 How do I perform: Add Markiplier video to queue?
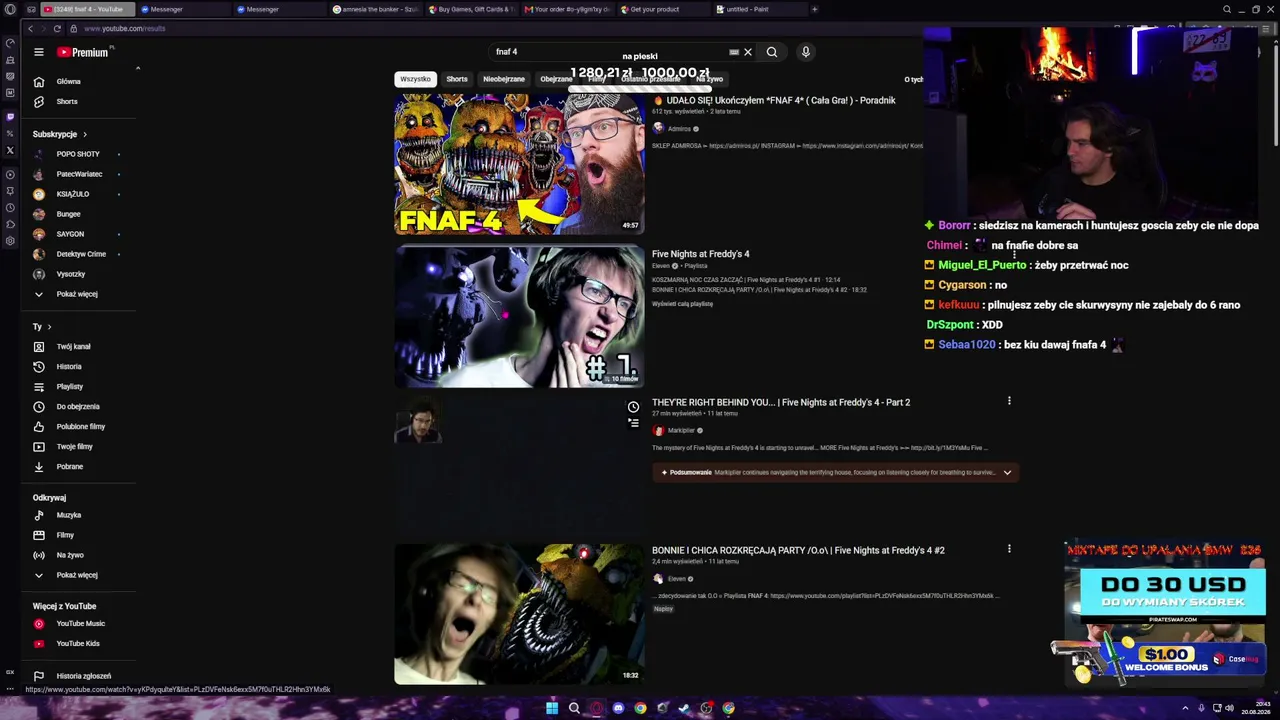click(x=633, y=423)
